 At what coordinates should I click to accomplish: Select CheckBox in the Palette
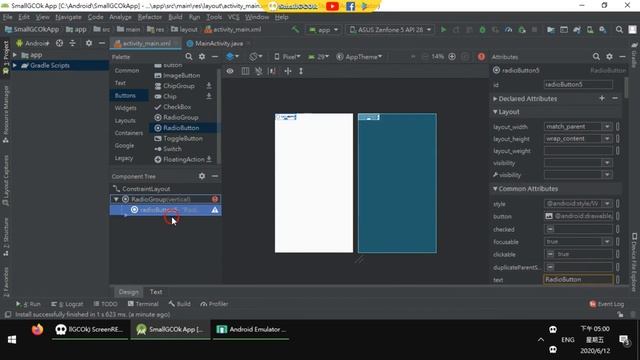pyautogui.click(x=177, y=107)
